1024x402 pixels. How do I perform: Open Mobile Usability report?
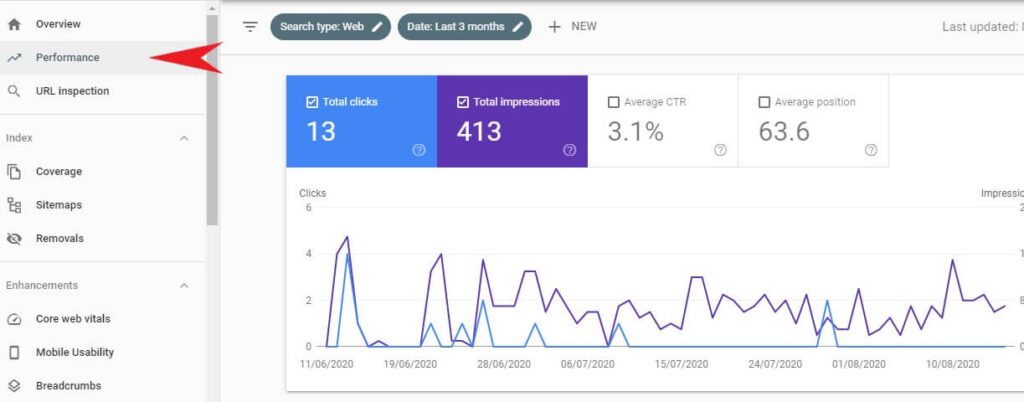pos(103,352)
